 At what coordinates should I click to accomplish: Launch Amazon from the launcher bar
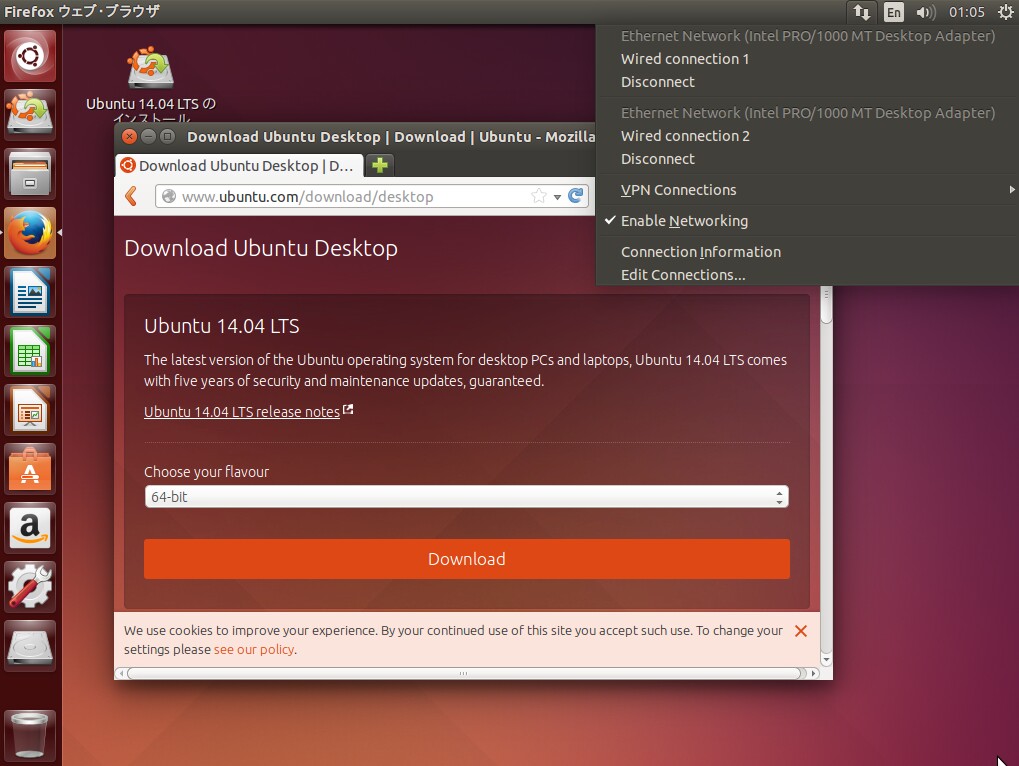[30, 529]
